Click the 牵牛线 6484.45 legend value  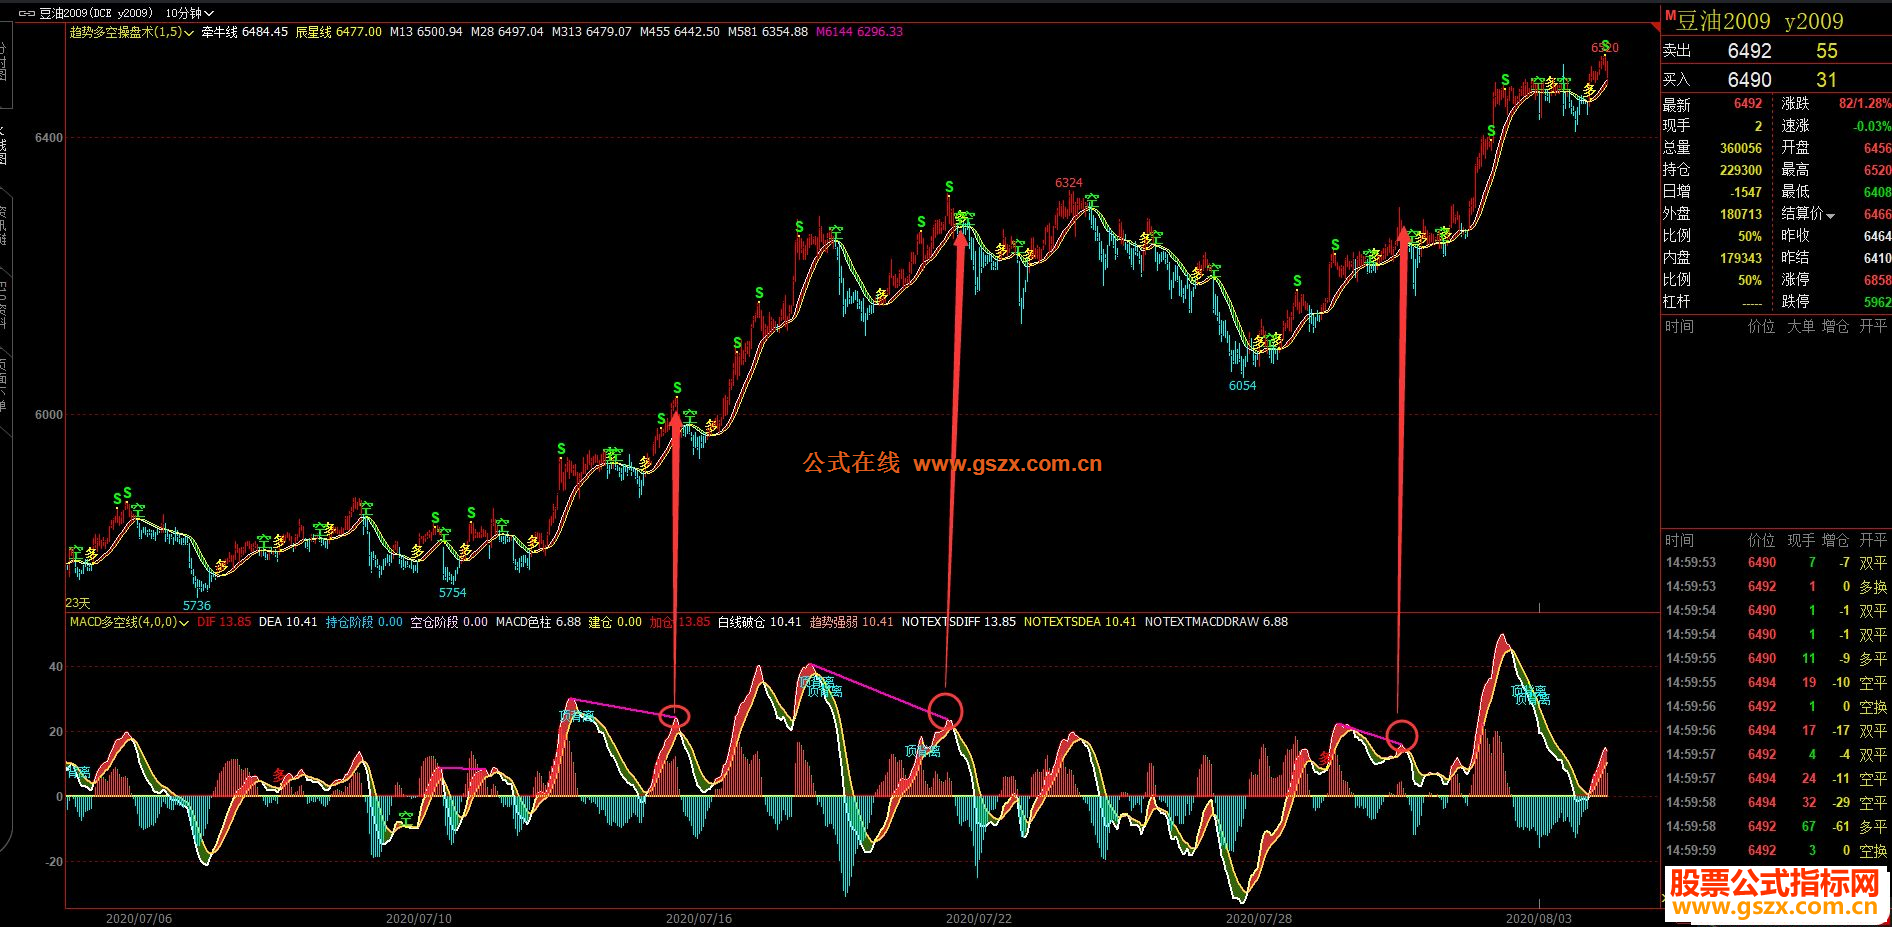pos(245,32)
